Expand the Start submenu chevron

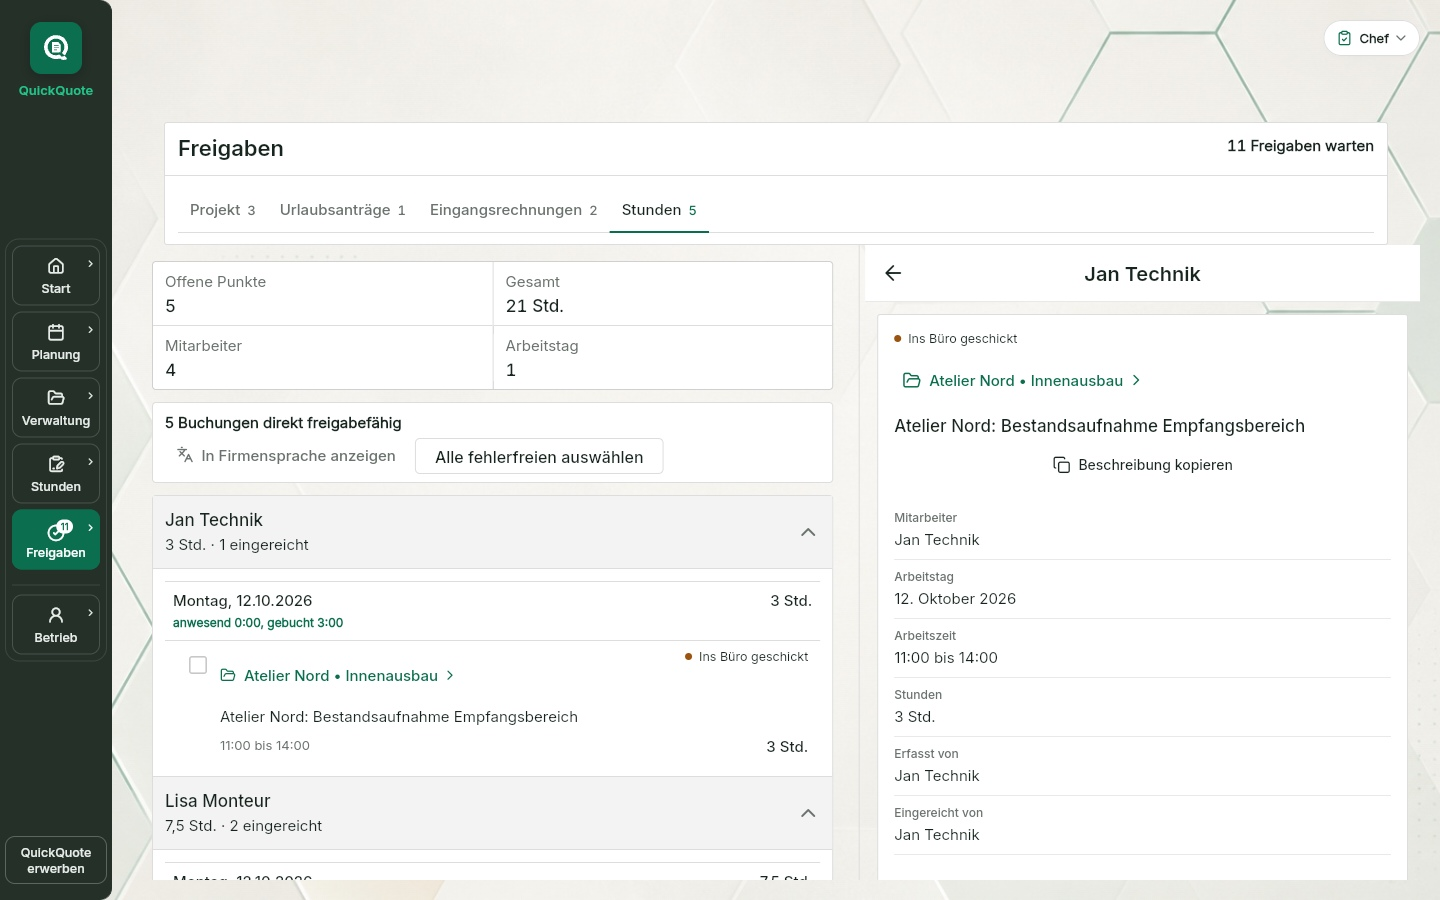pyautogui.click(x=91, y=264)
